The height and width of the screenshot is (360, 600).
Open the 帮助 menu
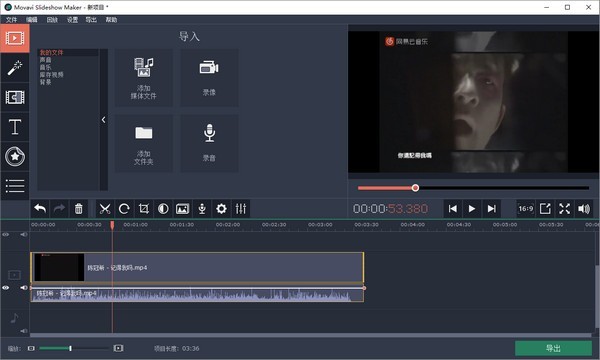pyautogui.click(x=111, y=20)
